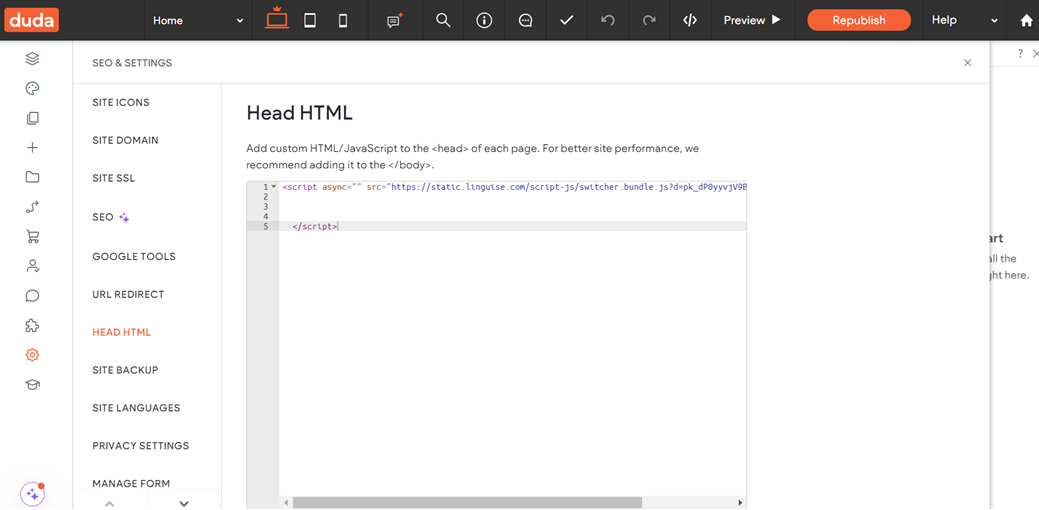Open the Help menu
Screen dimensions: 1039x510
tap(965, 21)
